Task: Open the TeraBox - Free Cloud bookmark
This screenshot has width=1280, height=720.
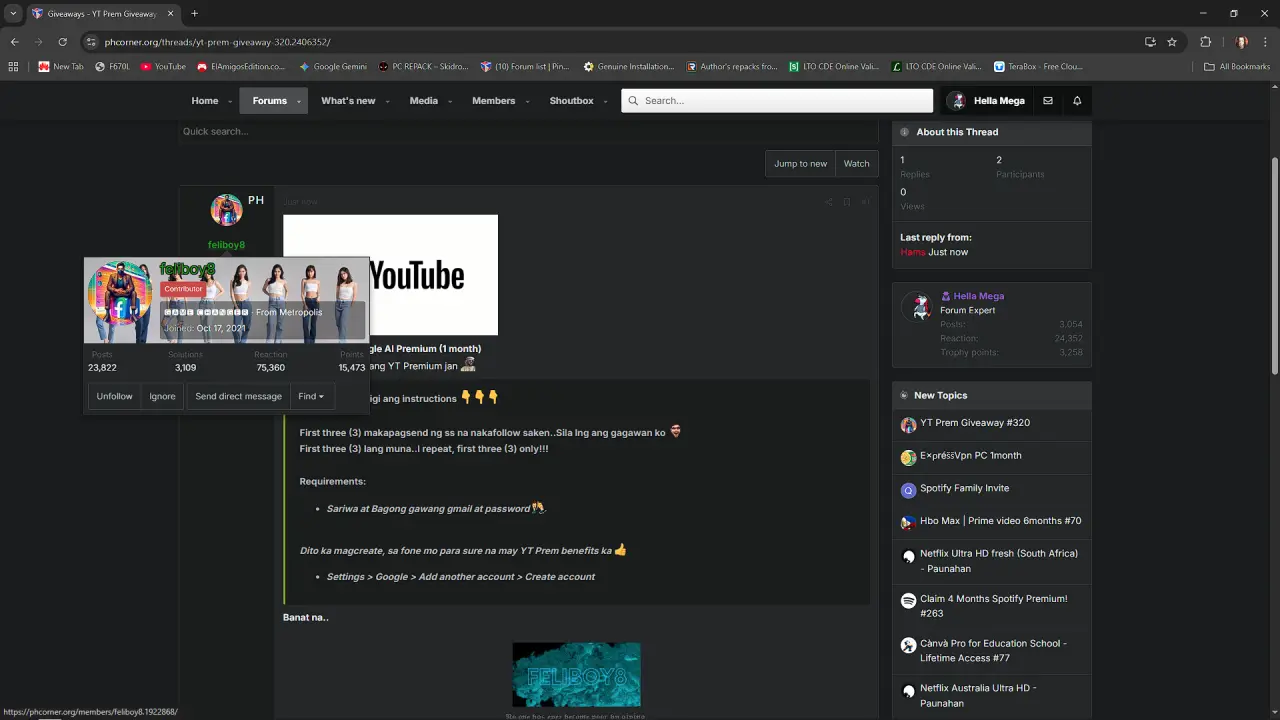Action: [1038, 67]
